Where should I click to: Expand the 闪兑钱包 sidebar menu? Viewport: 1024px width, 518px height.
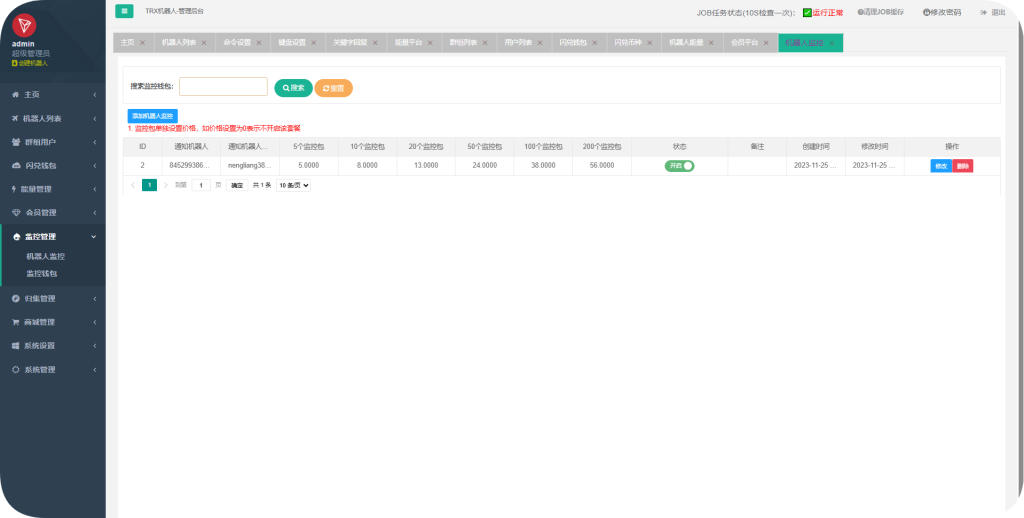(53, 166)
